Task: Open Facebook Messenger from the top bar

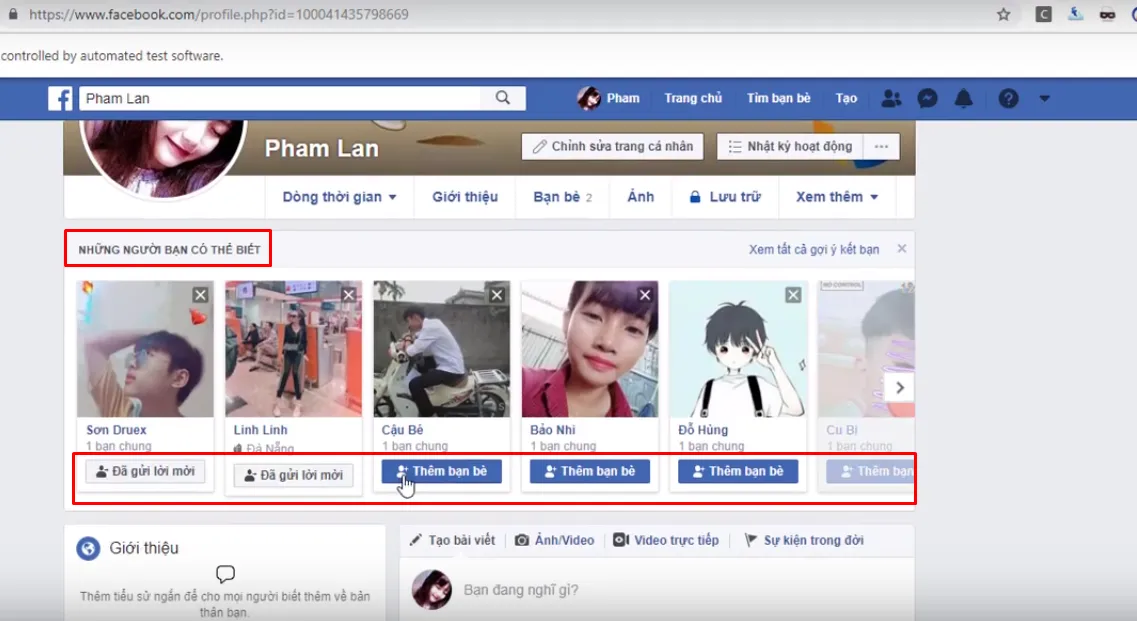Action: [x=927, y=98]
